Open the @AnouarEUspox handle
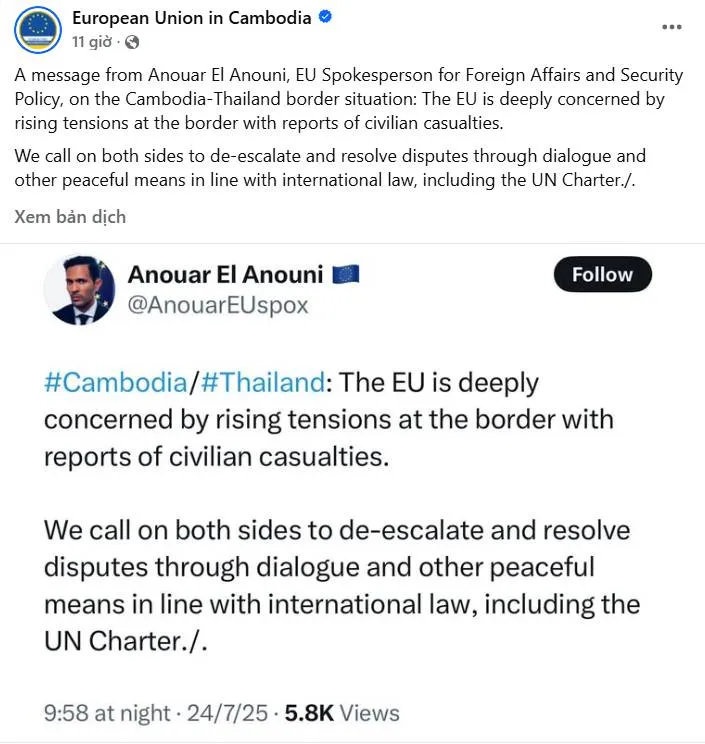Viewport: 705px width, 744px height. (218, 305)
